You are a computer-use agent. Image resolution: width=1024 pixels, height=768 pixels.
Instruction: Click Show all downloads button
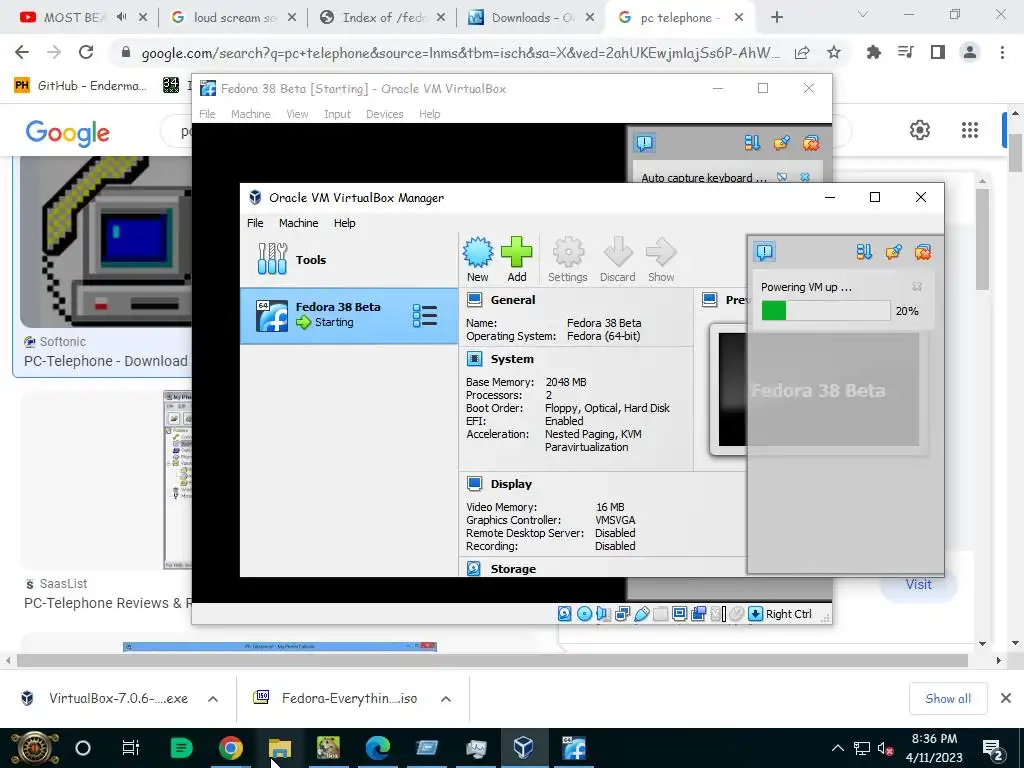(948, 699)
